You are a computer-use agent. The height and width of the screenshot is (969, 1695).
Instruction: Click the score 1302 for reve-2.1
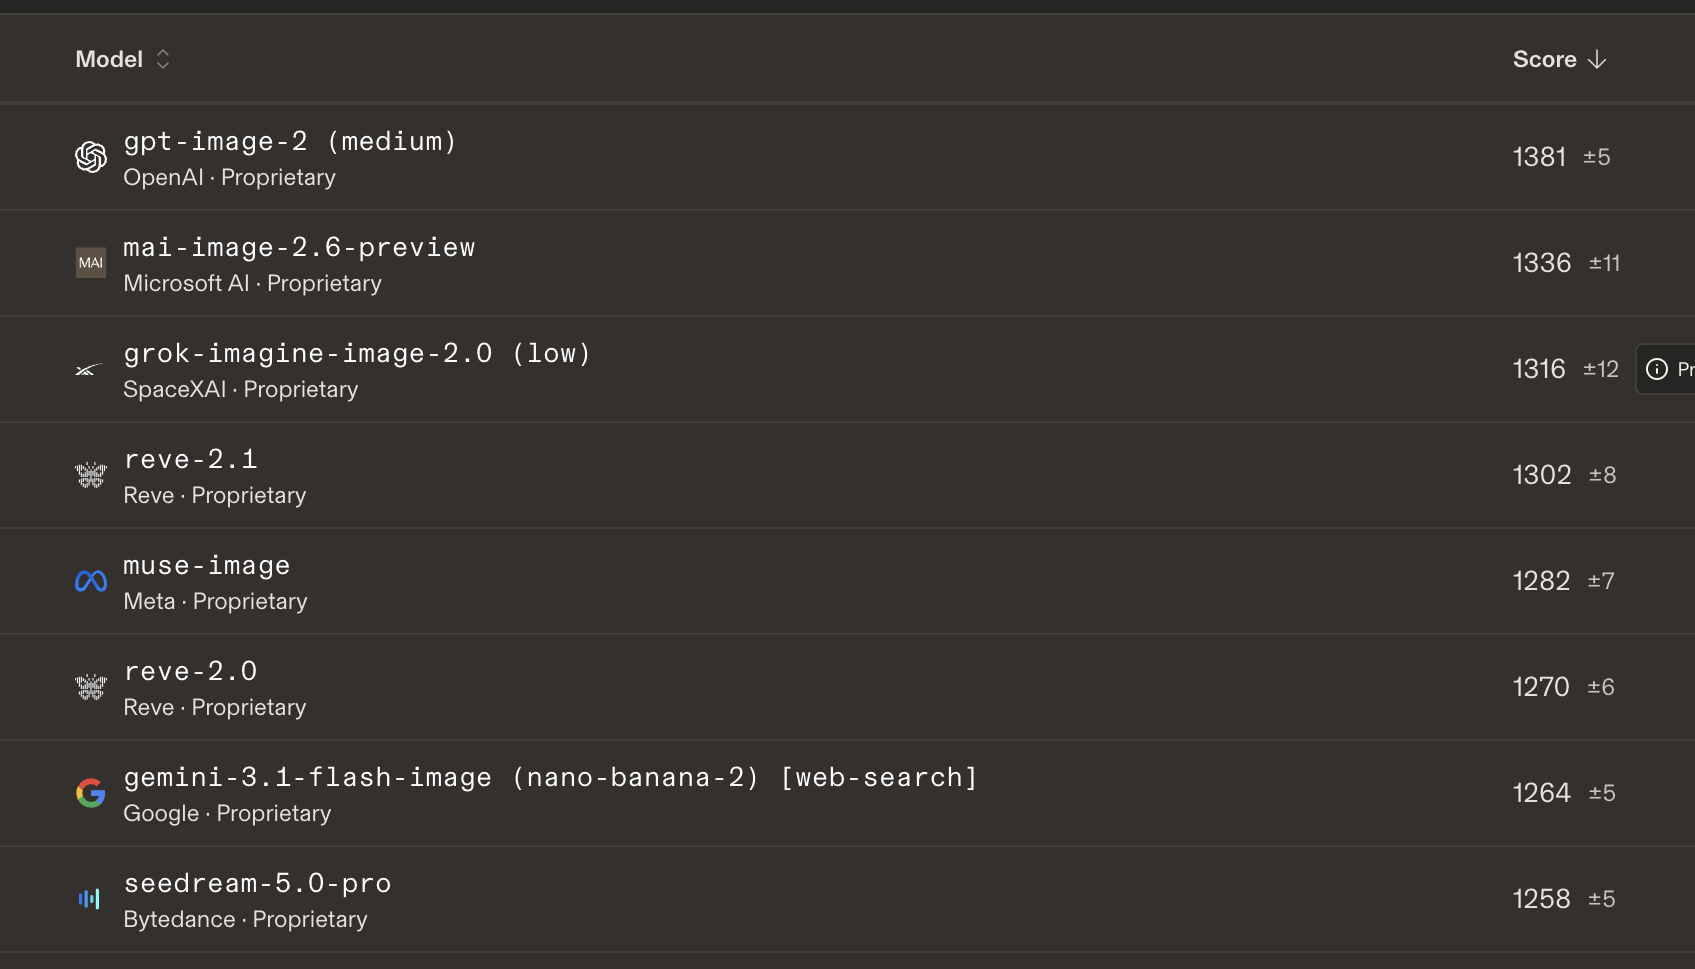pos(1542,475)
